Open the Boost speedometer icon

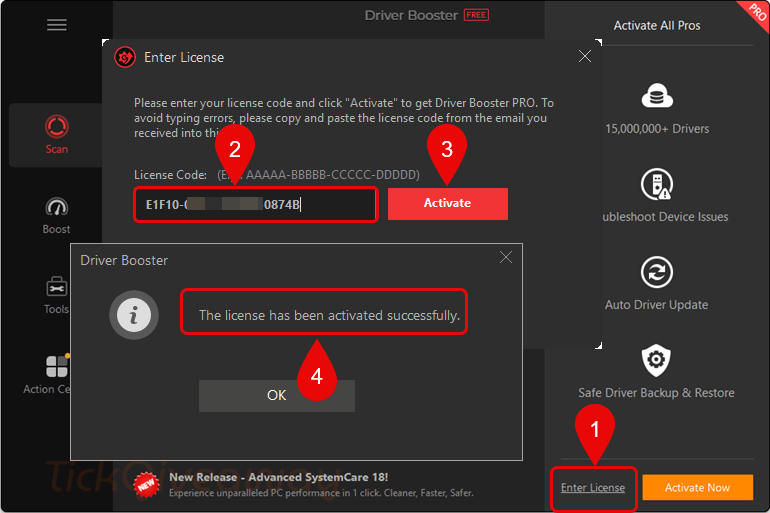pyautogui.click(x=57, y=208)
